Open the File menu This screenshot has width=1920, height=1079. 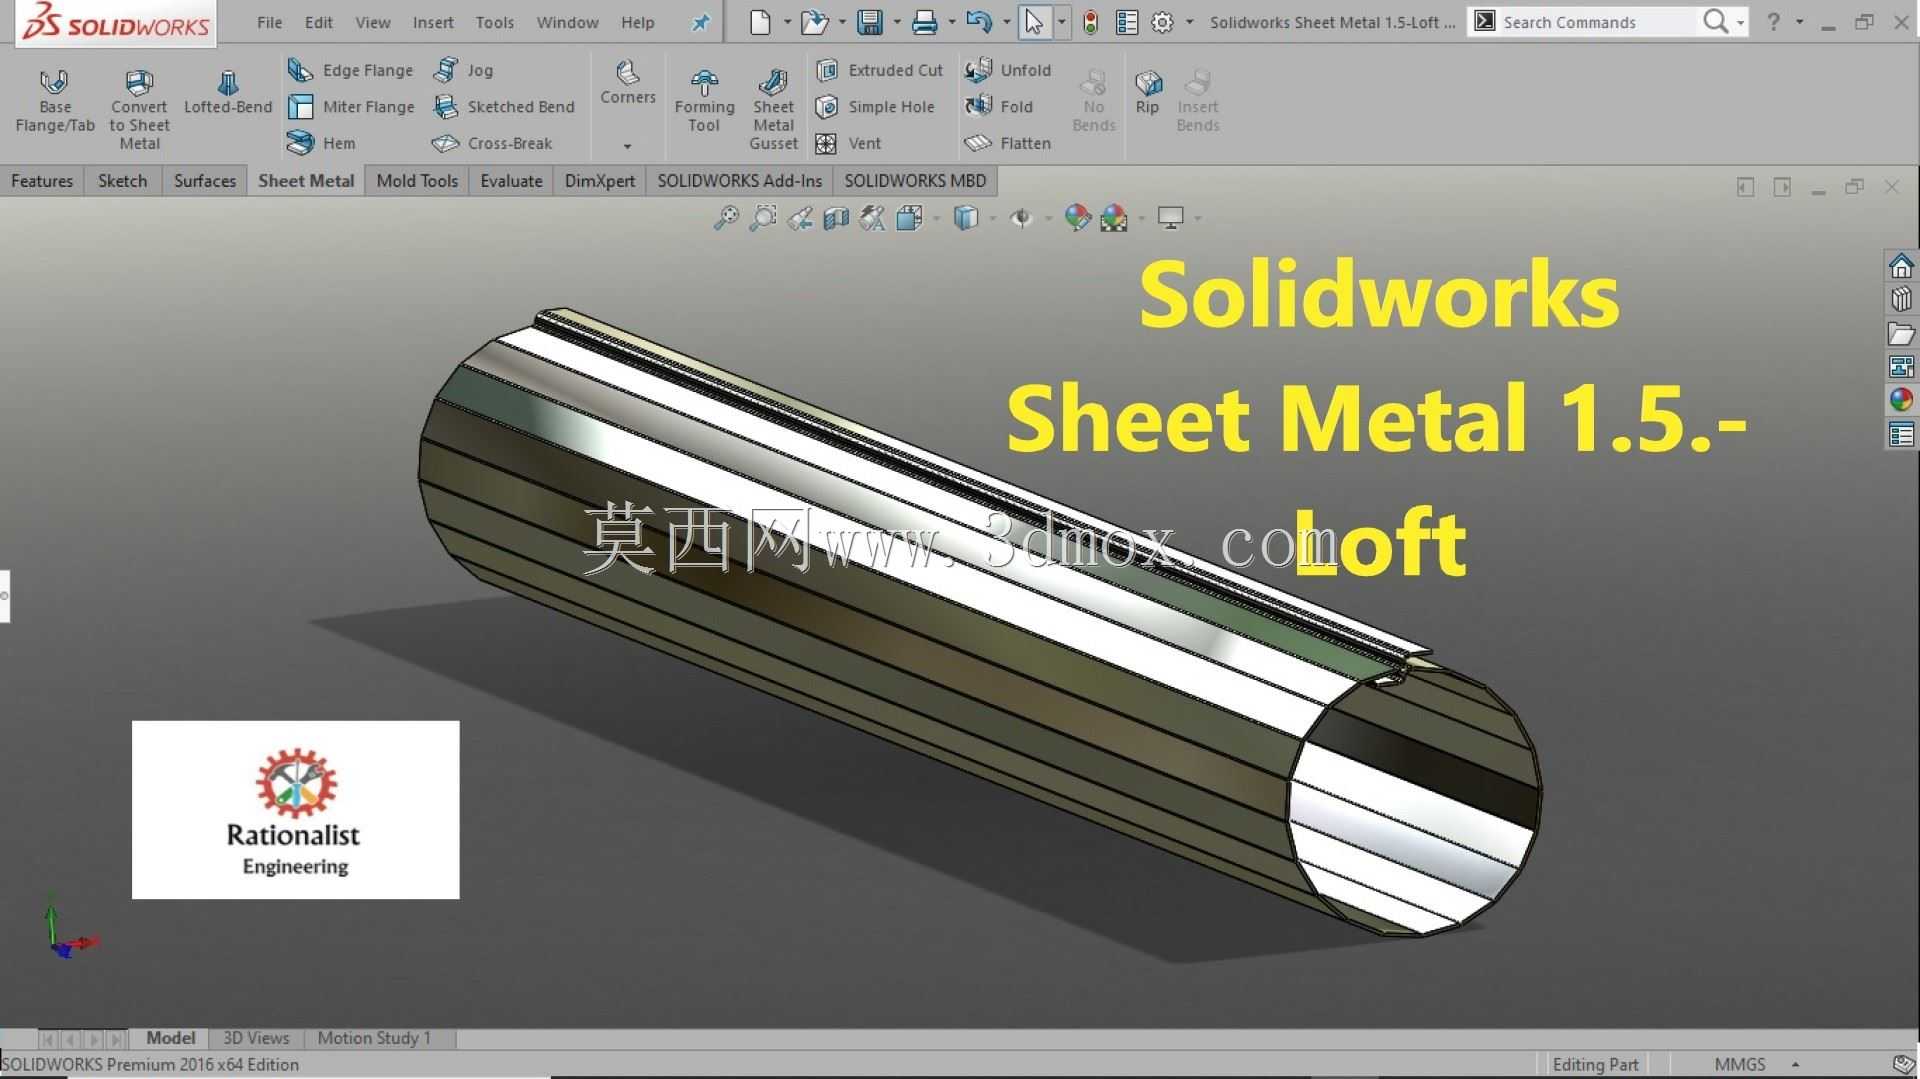(269, 22)
